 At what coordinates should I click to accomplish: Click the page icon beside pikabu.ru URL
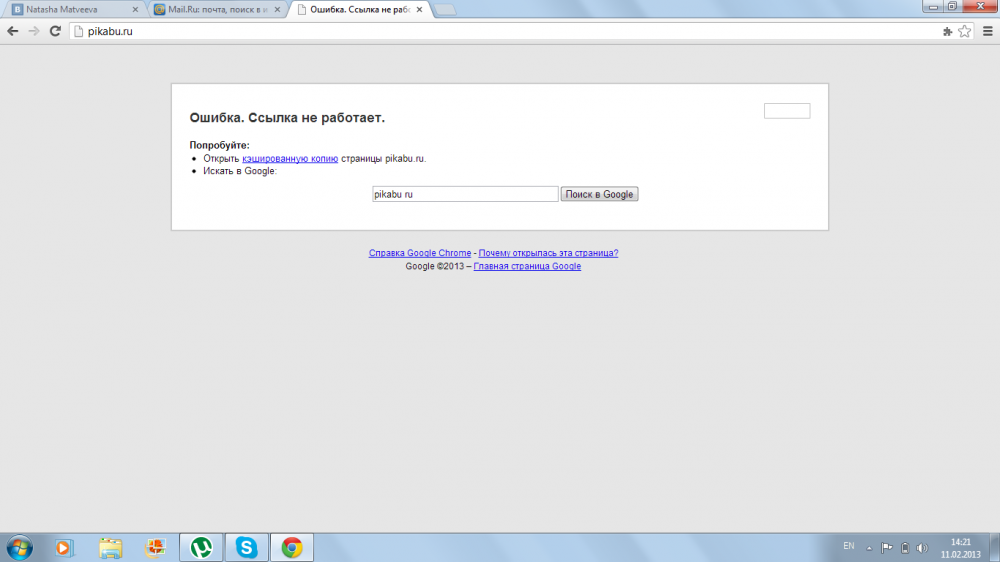78,31
